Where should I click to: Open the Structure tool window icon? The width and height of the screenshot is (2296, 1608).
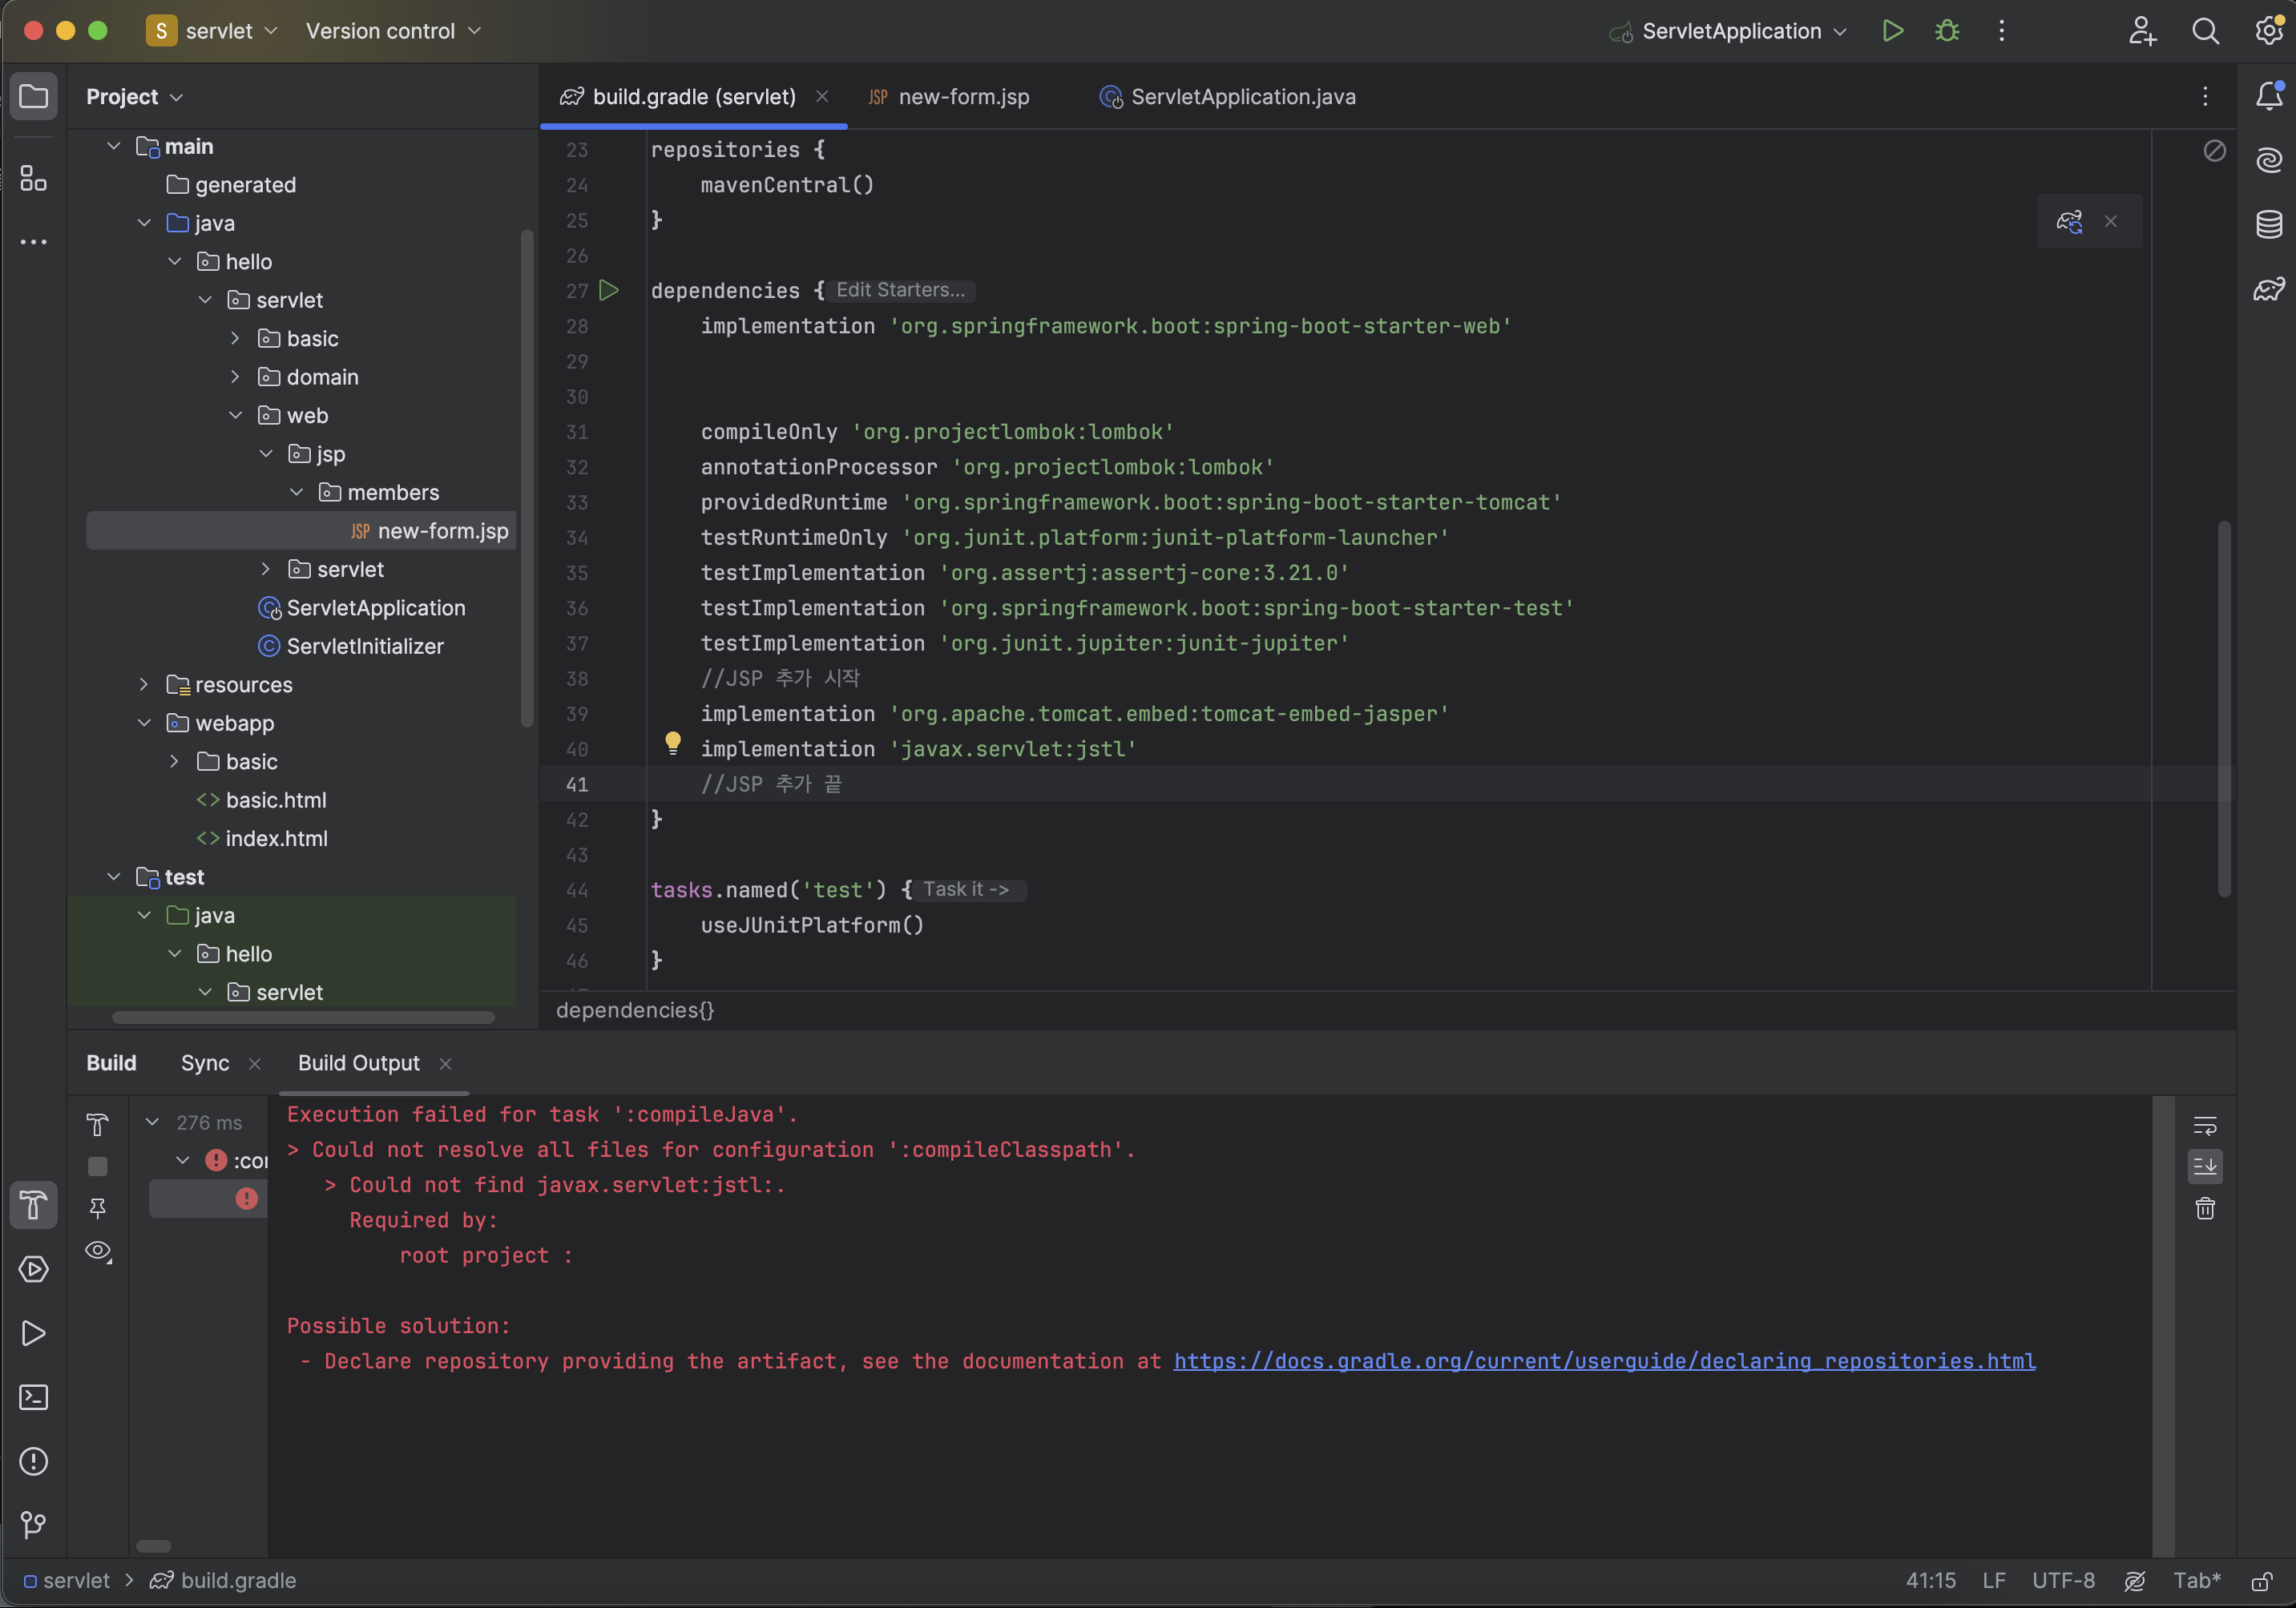pos(34,179)
